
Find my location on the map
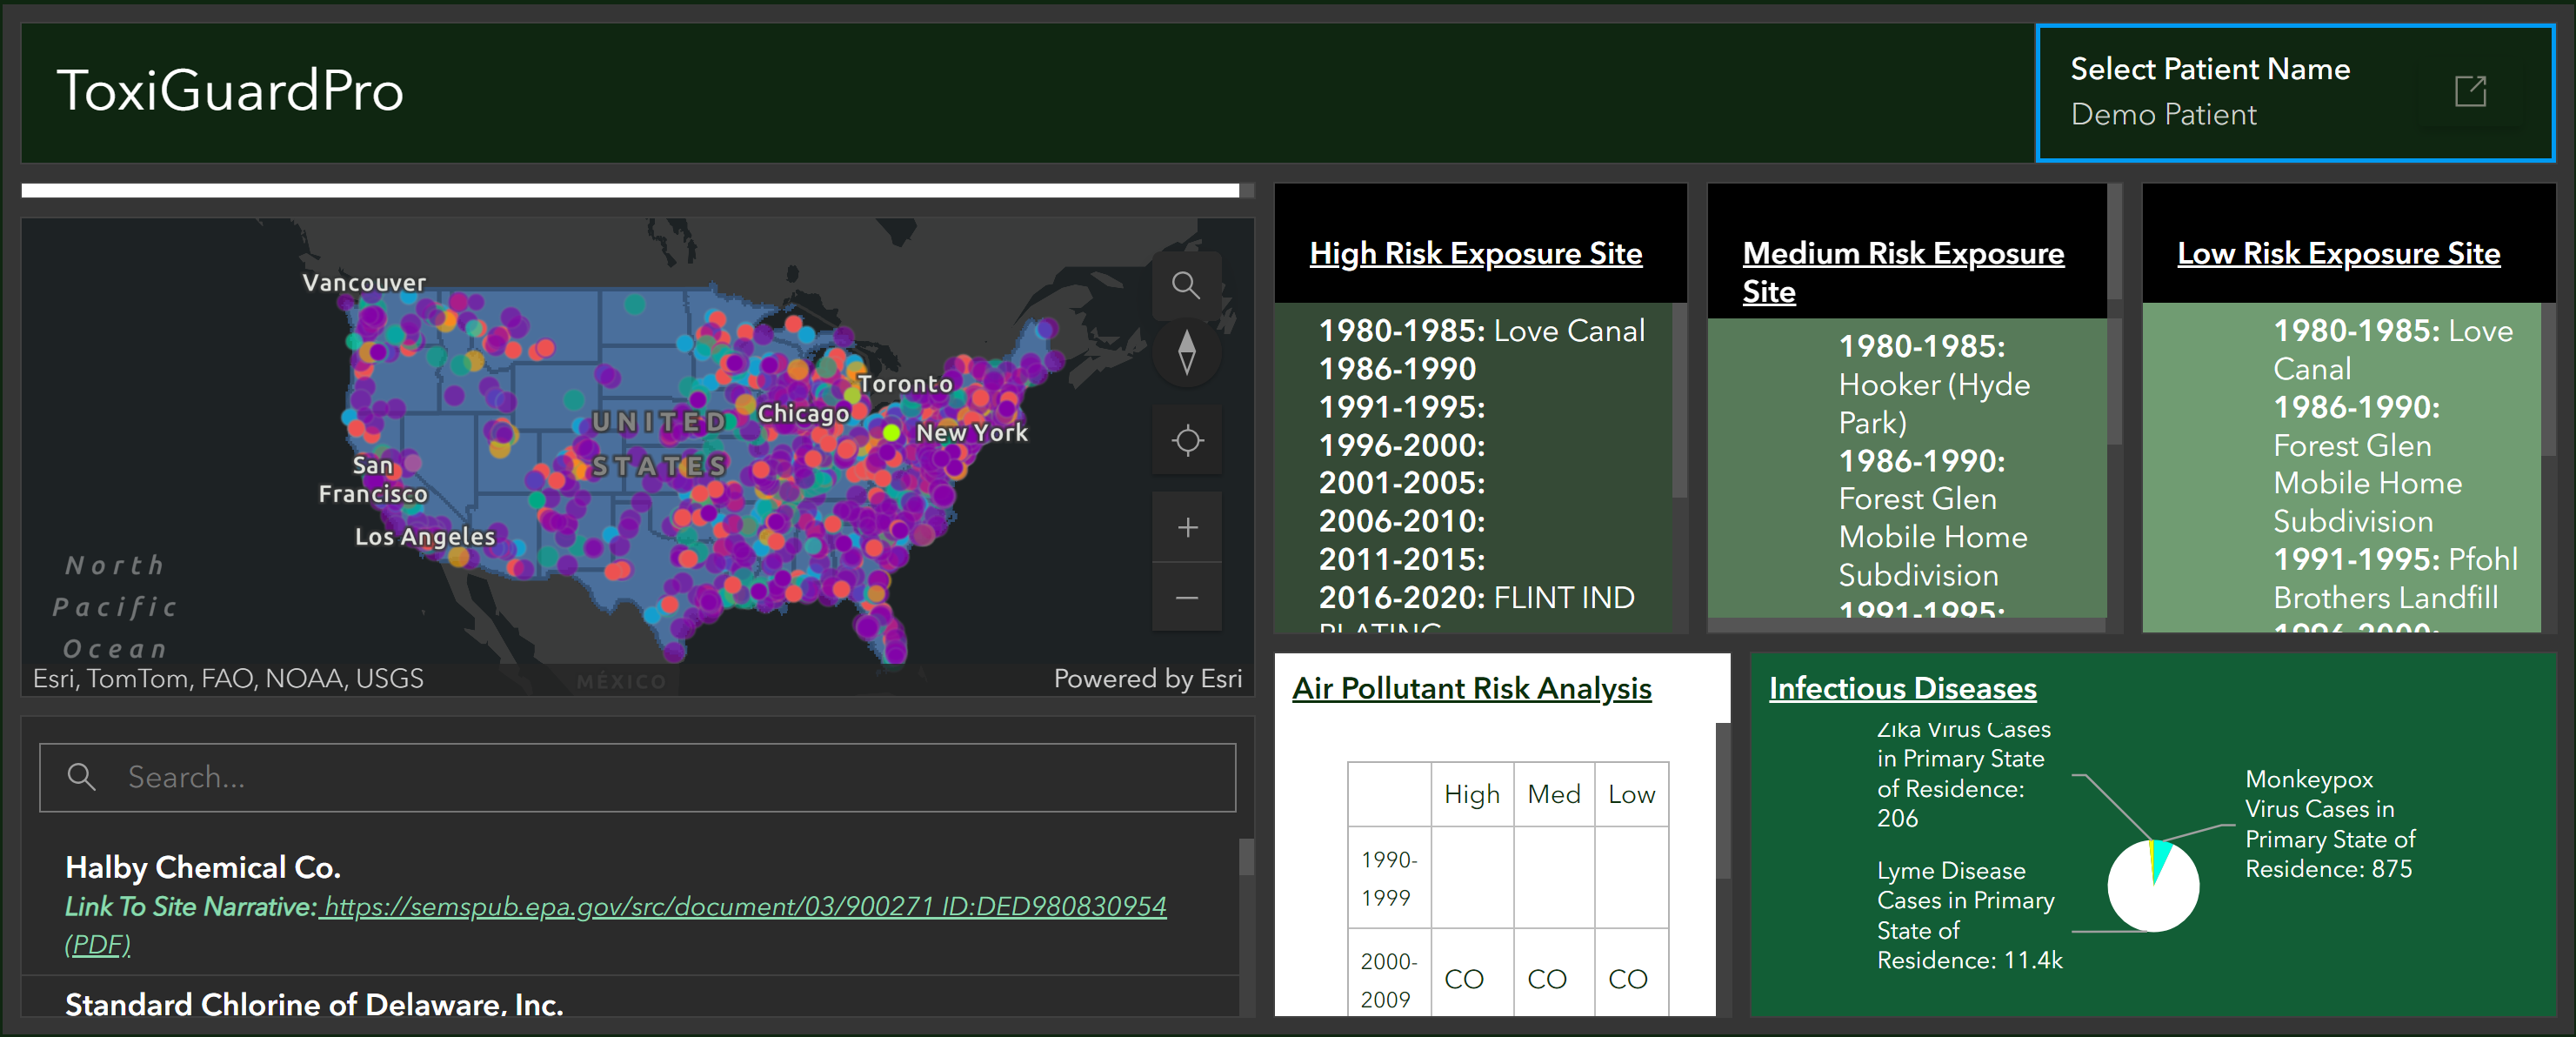point(1186,440)
